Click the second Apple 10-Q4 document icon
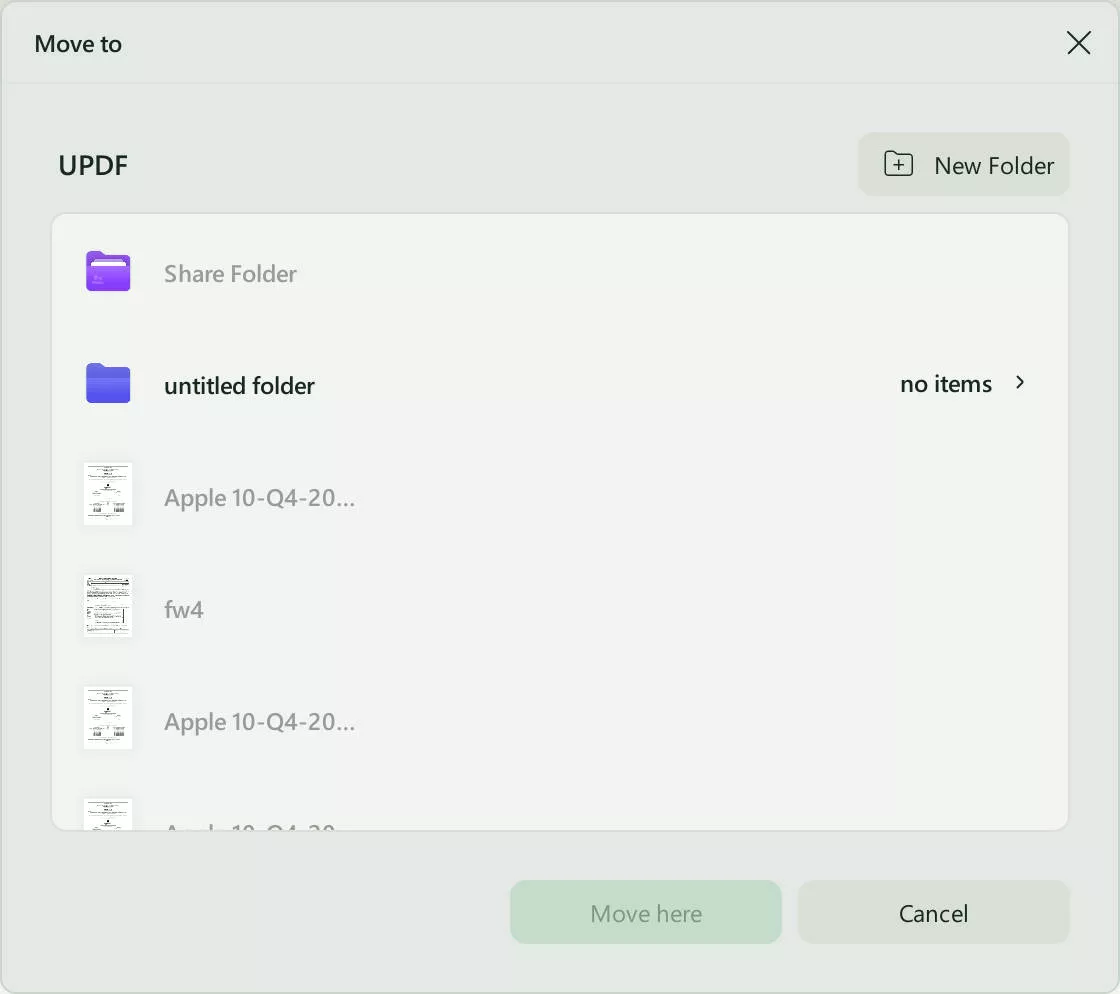 [107, 717]
